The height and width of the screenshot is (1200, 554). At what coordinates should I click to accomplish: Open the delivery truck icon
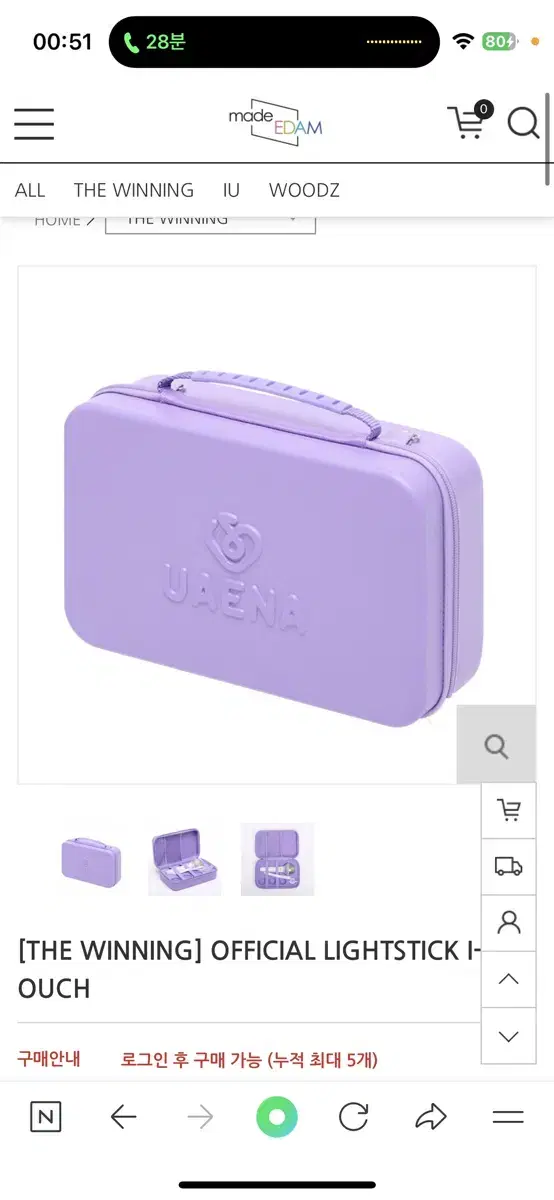click(x=509, y=866)
